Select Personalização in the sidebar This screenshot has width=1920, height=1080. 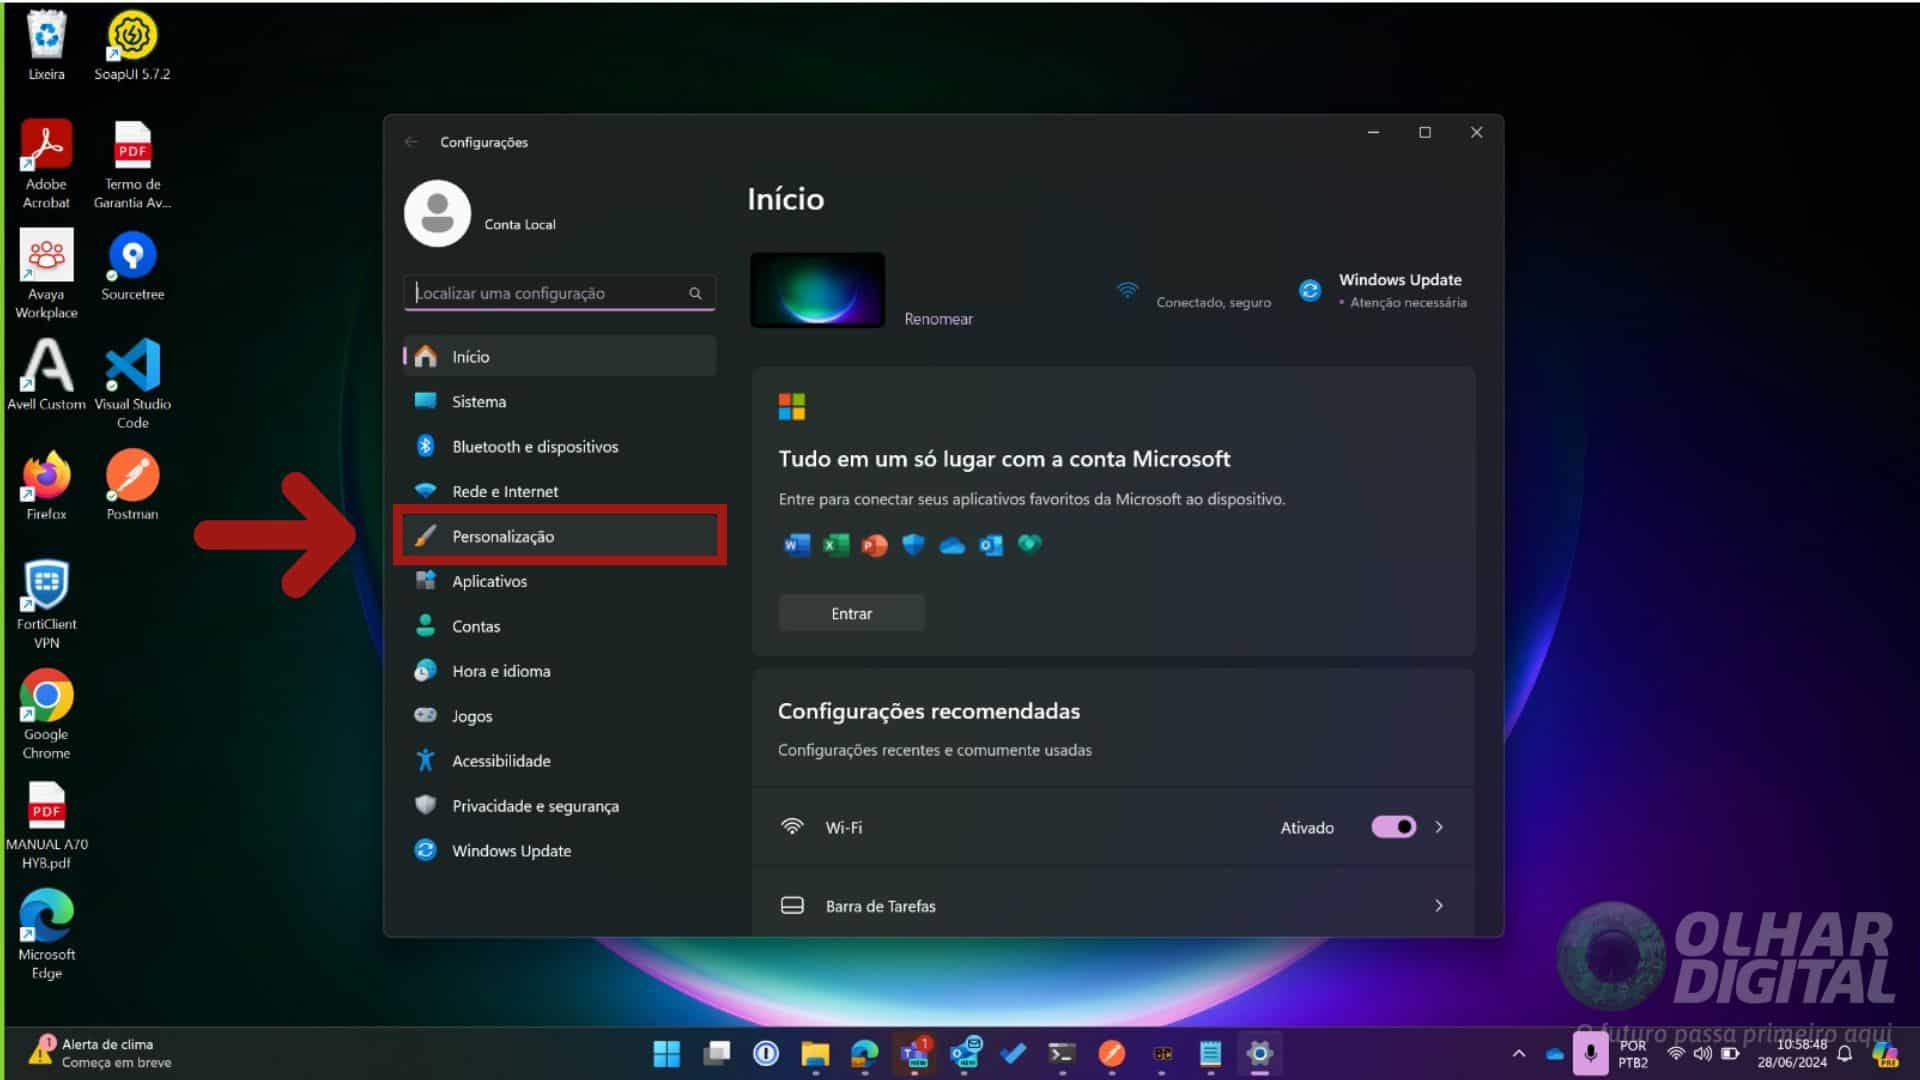[559, 536]
